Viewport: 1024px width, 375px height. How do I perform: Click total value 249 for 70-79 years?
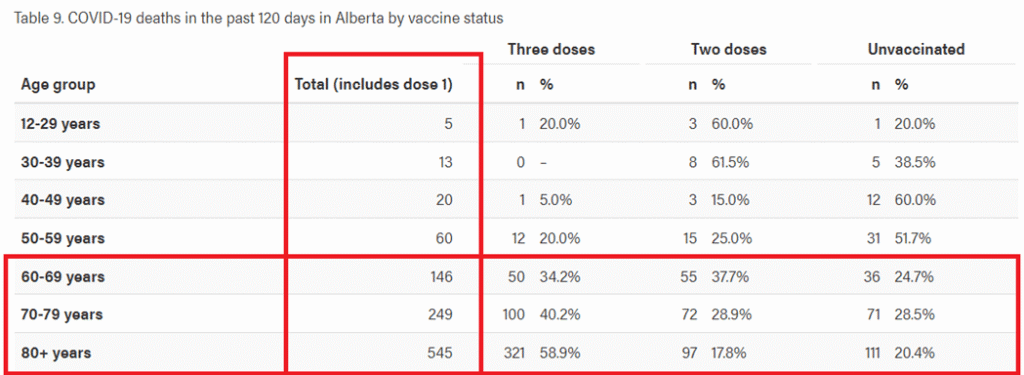click(x=439, y=315)
